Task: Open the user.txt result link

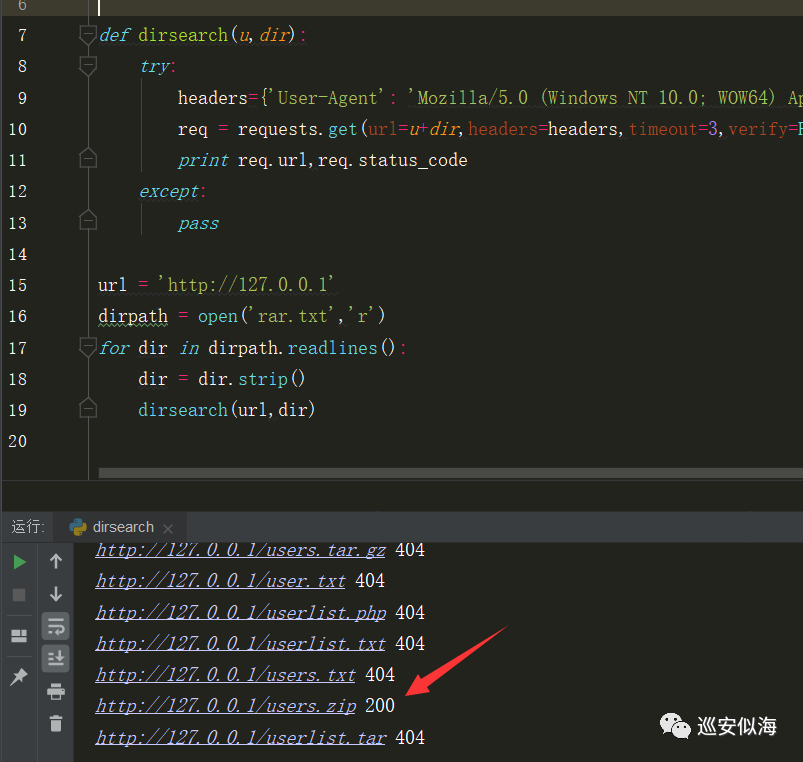Action: pyautogui.click(x=221, y=581)
